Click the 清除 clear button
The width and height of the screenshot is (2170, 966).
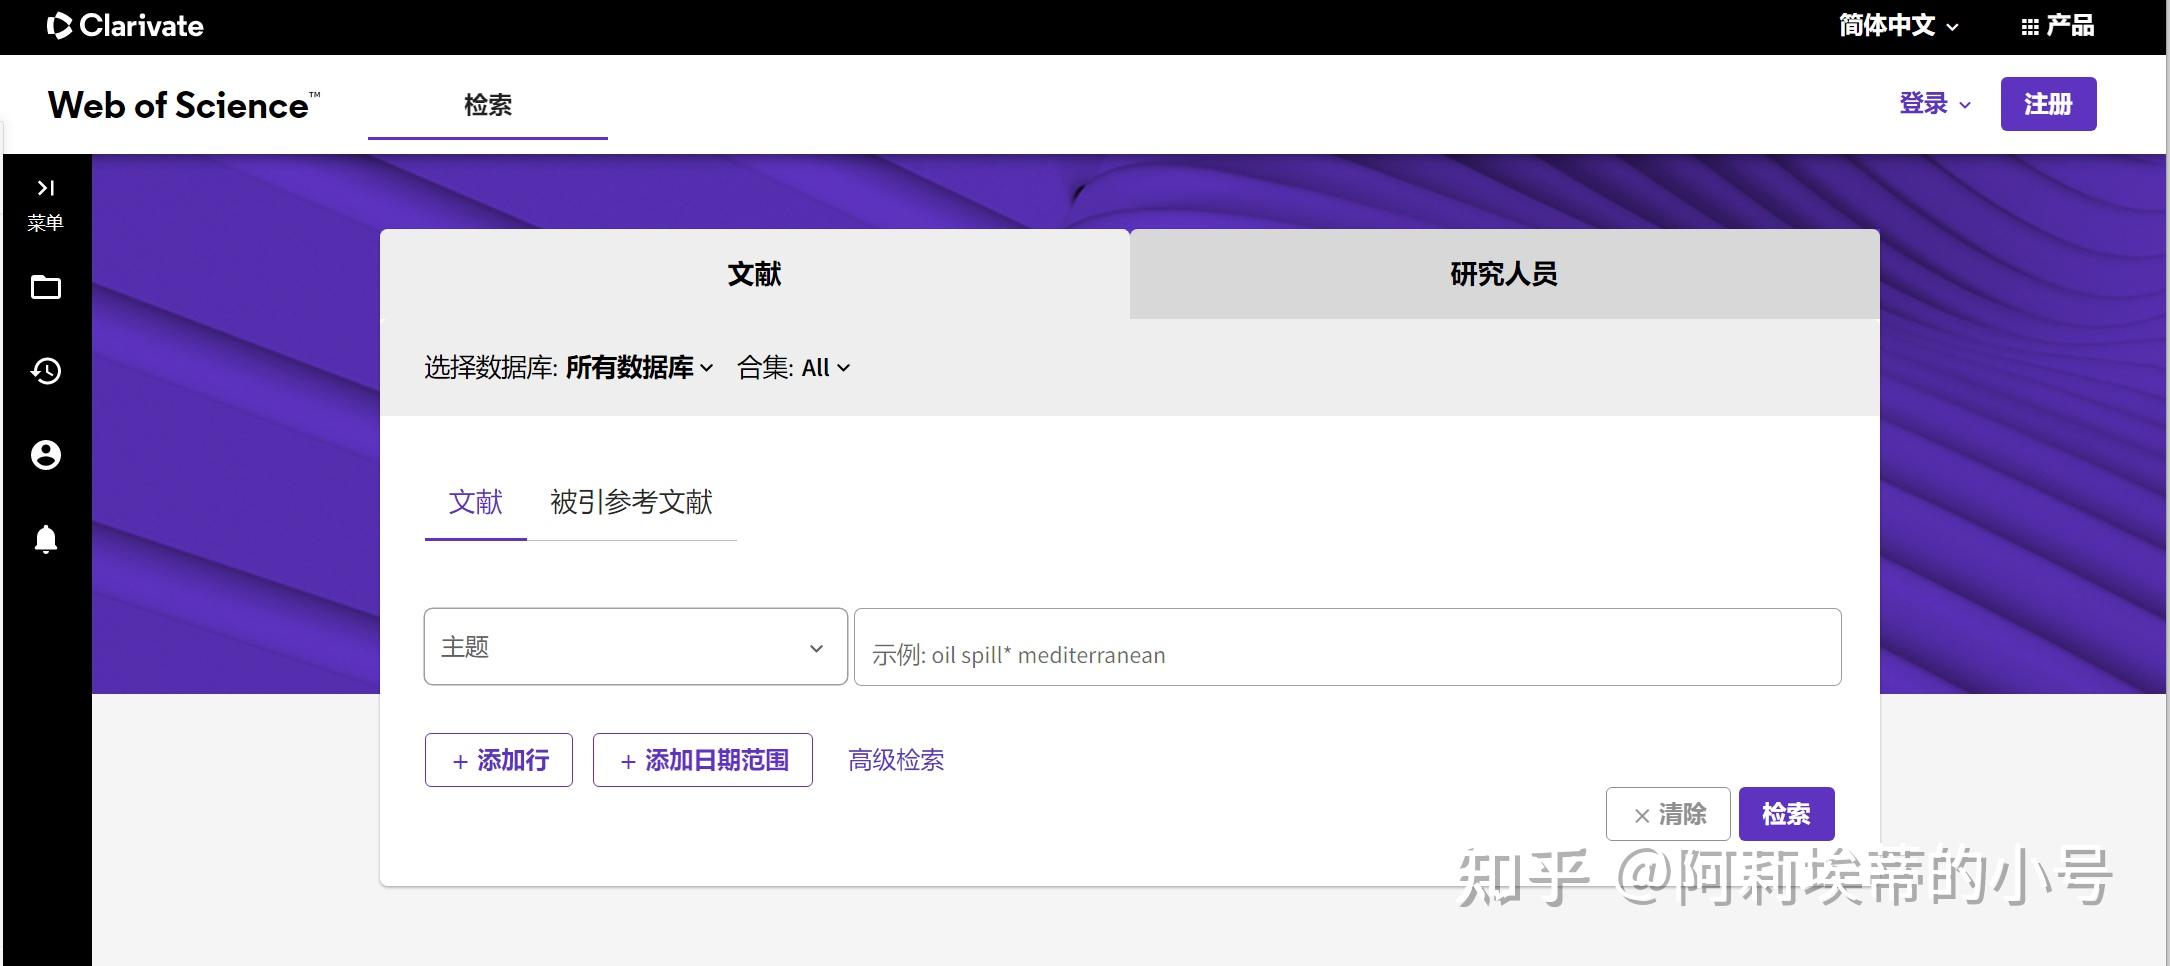click(x=1668, y=814)
